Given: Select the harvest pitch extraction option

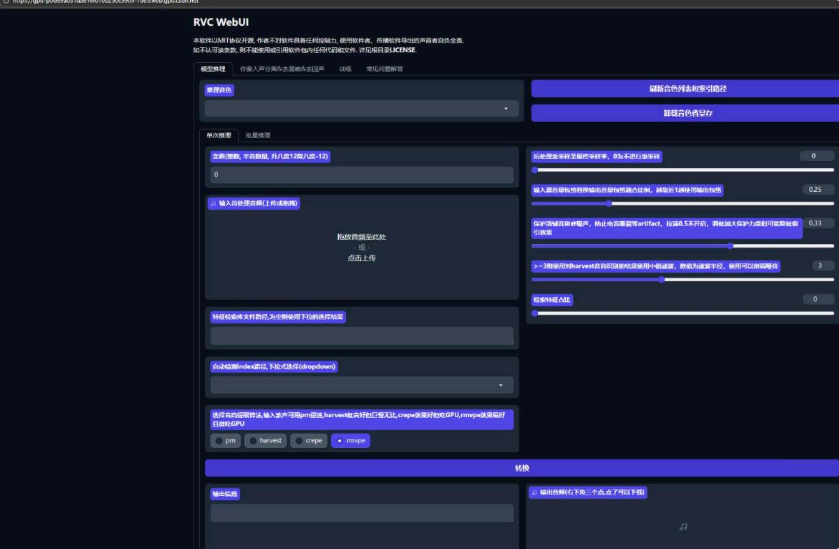Looking at the screenshot, I should tap(265, 440).
